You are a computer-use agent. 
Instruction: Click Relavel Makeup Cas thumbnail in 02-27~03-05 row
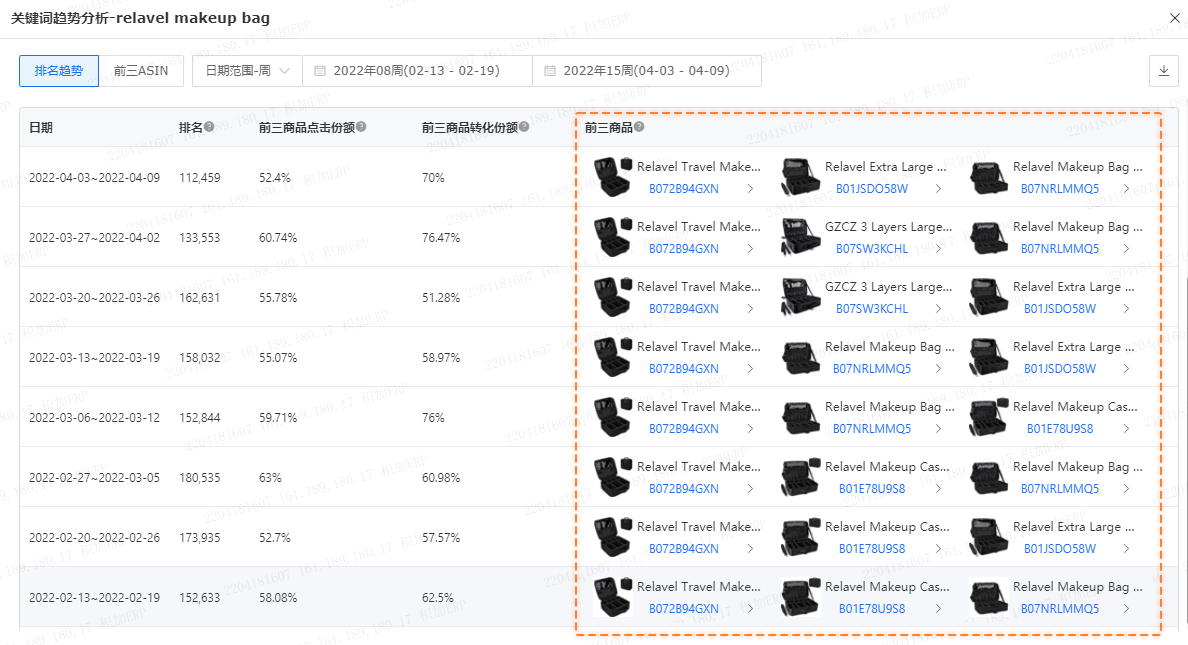coord(800,477)
